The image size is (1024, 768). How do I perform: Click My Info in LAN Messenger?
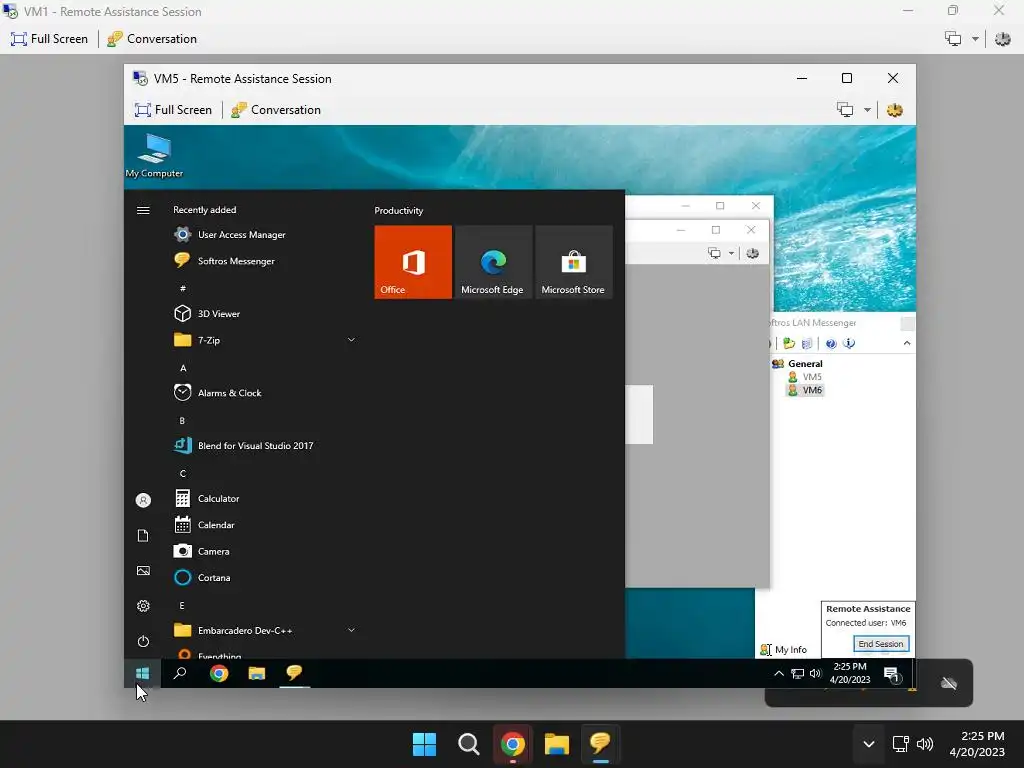point(784,650)
